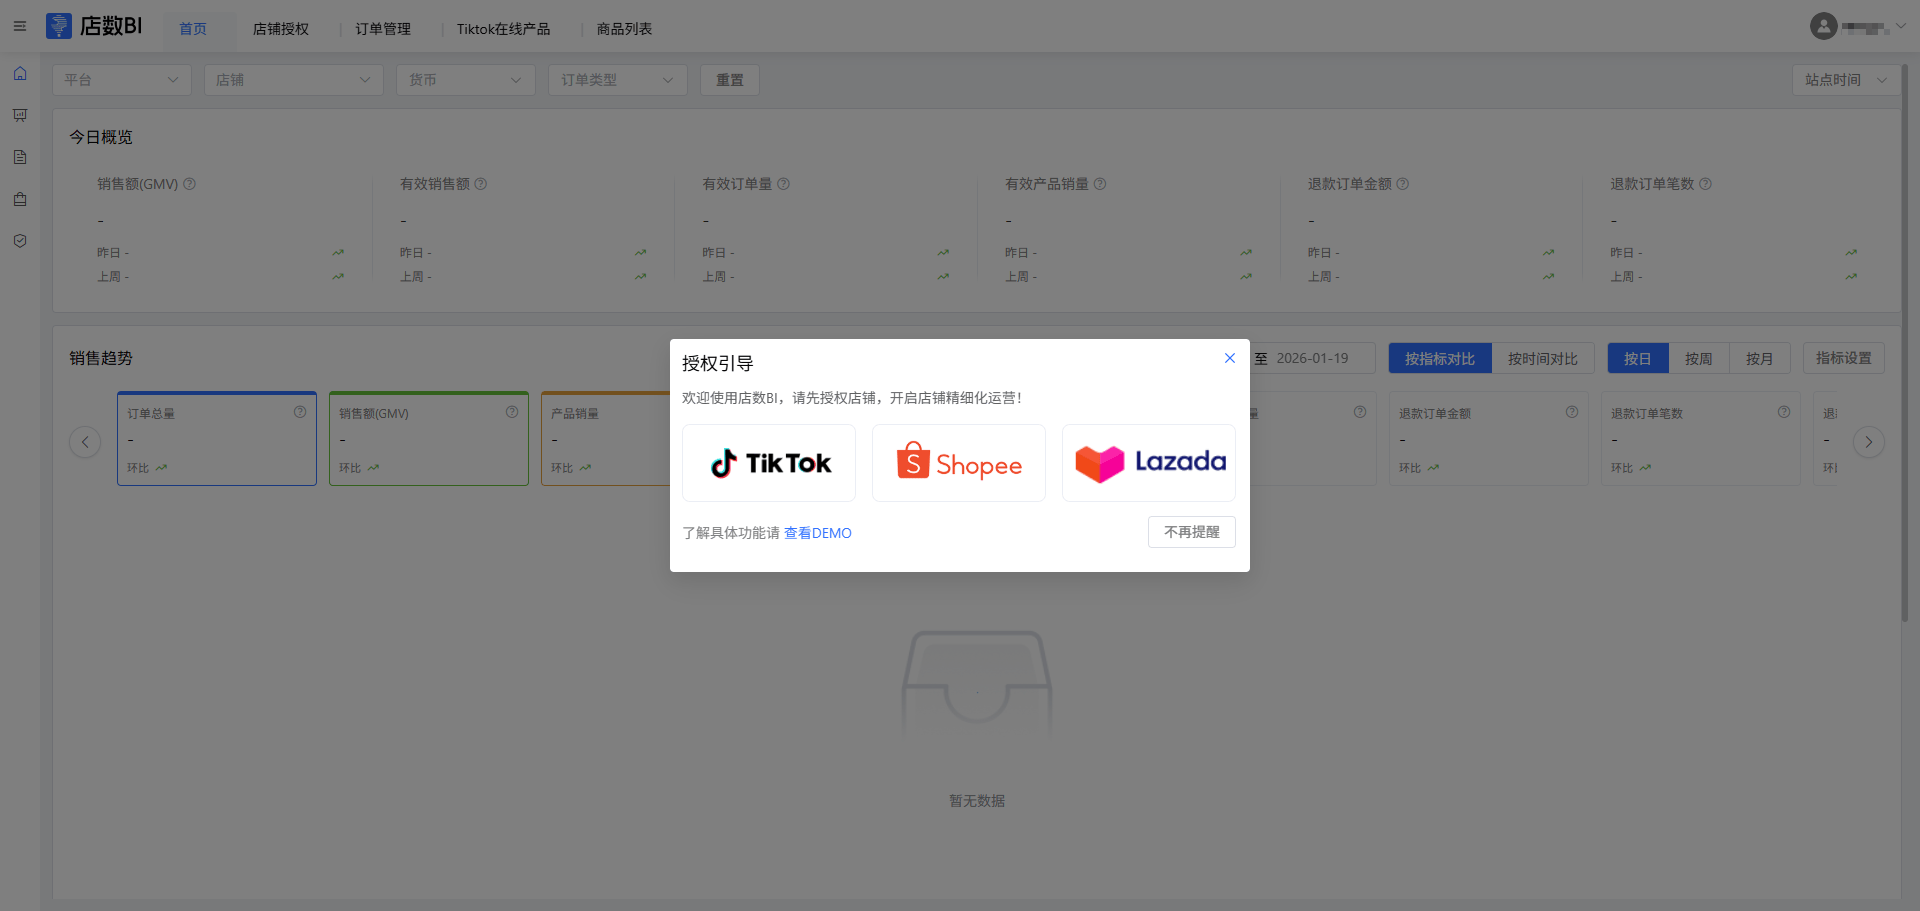Expand the 站点时间 dropdown
The image size is (1920, 911).
click(x=1845, y=80)
